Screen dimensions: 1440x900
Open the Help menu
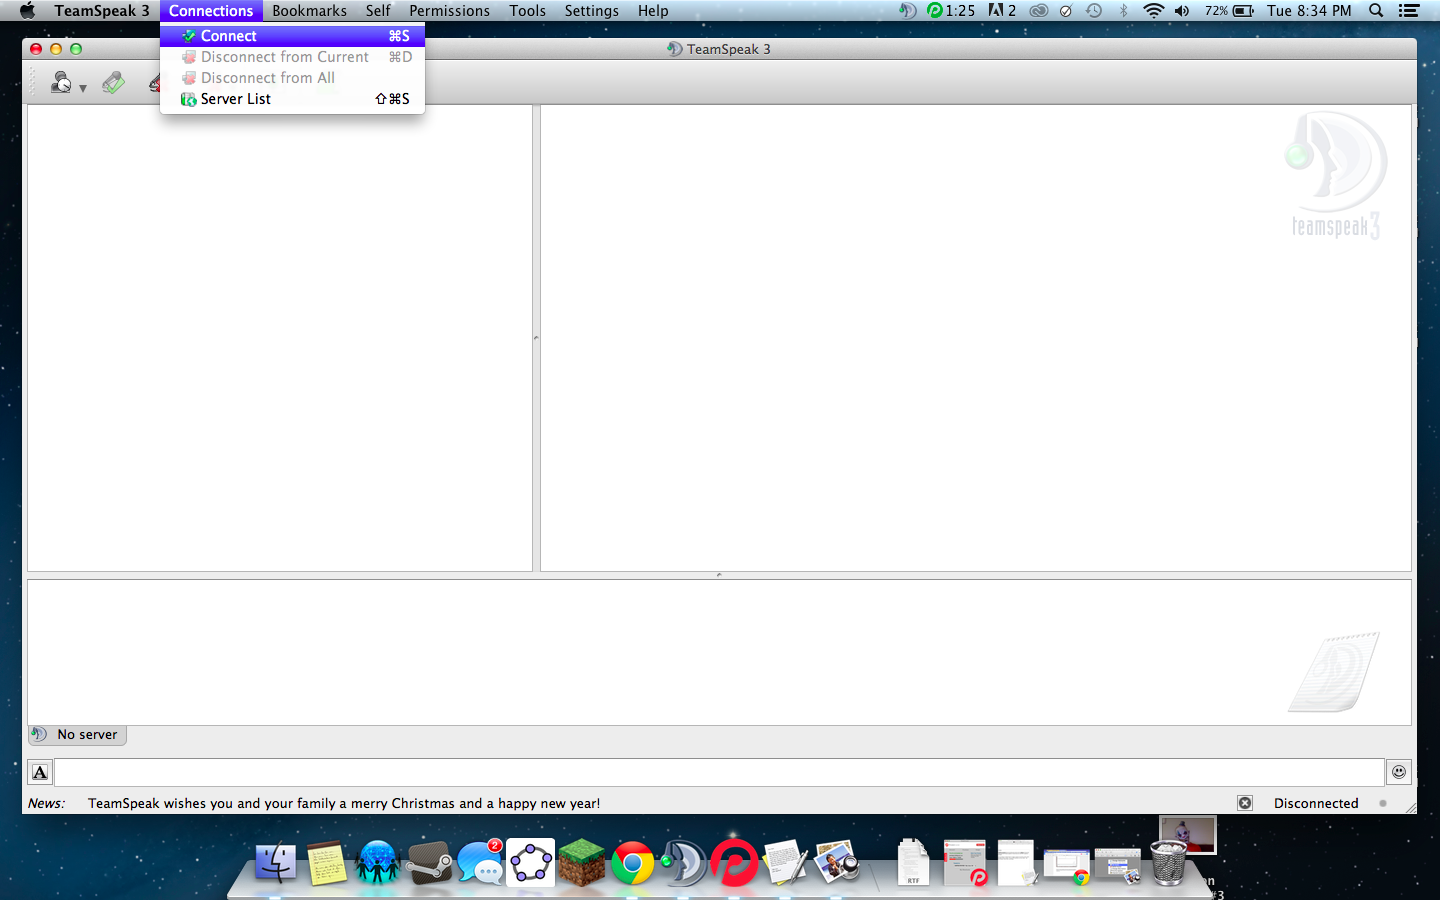653,11
